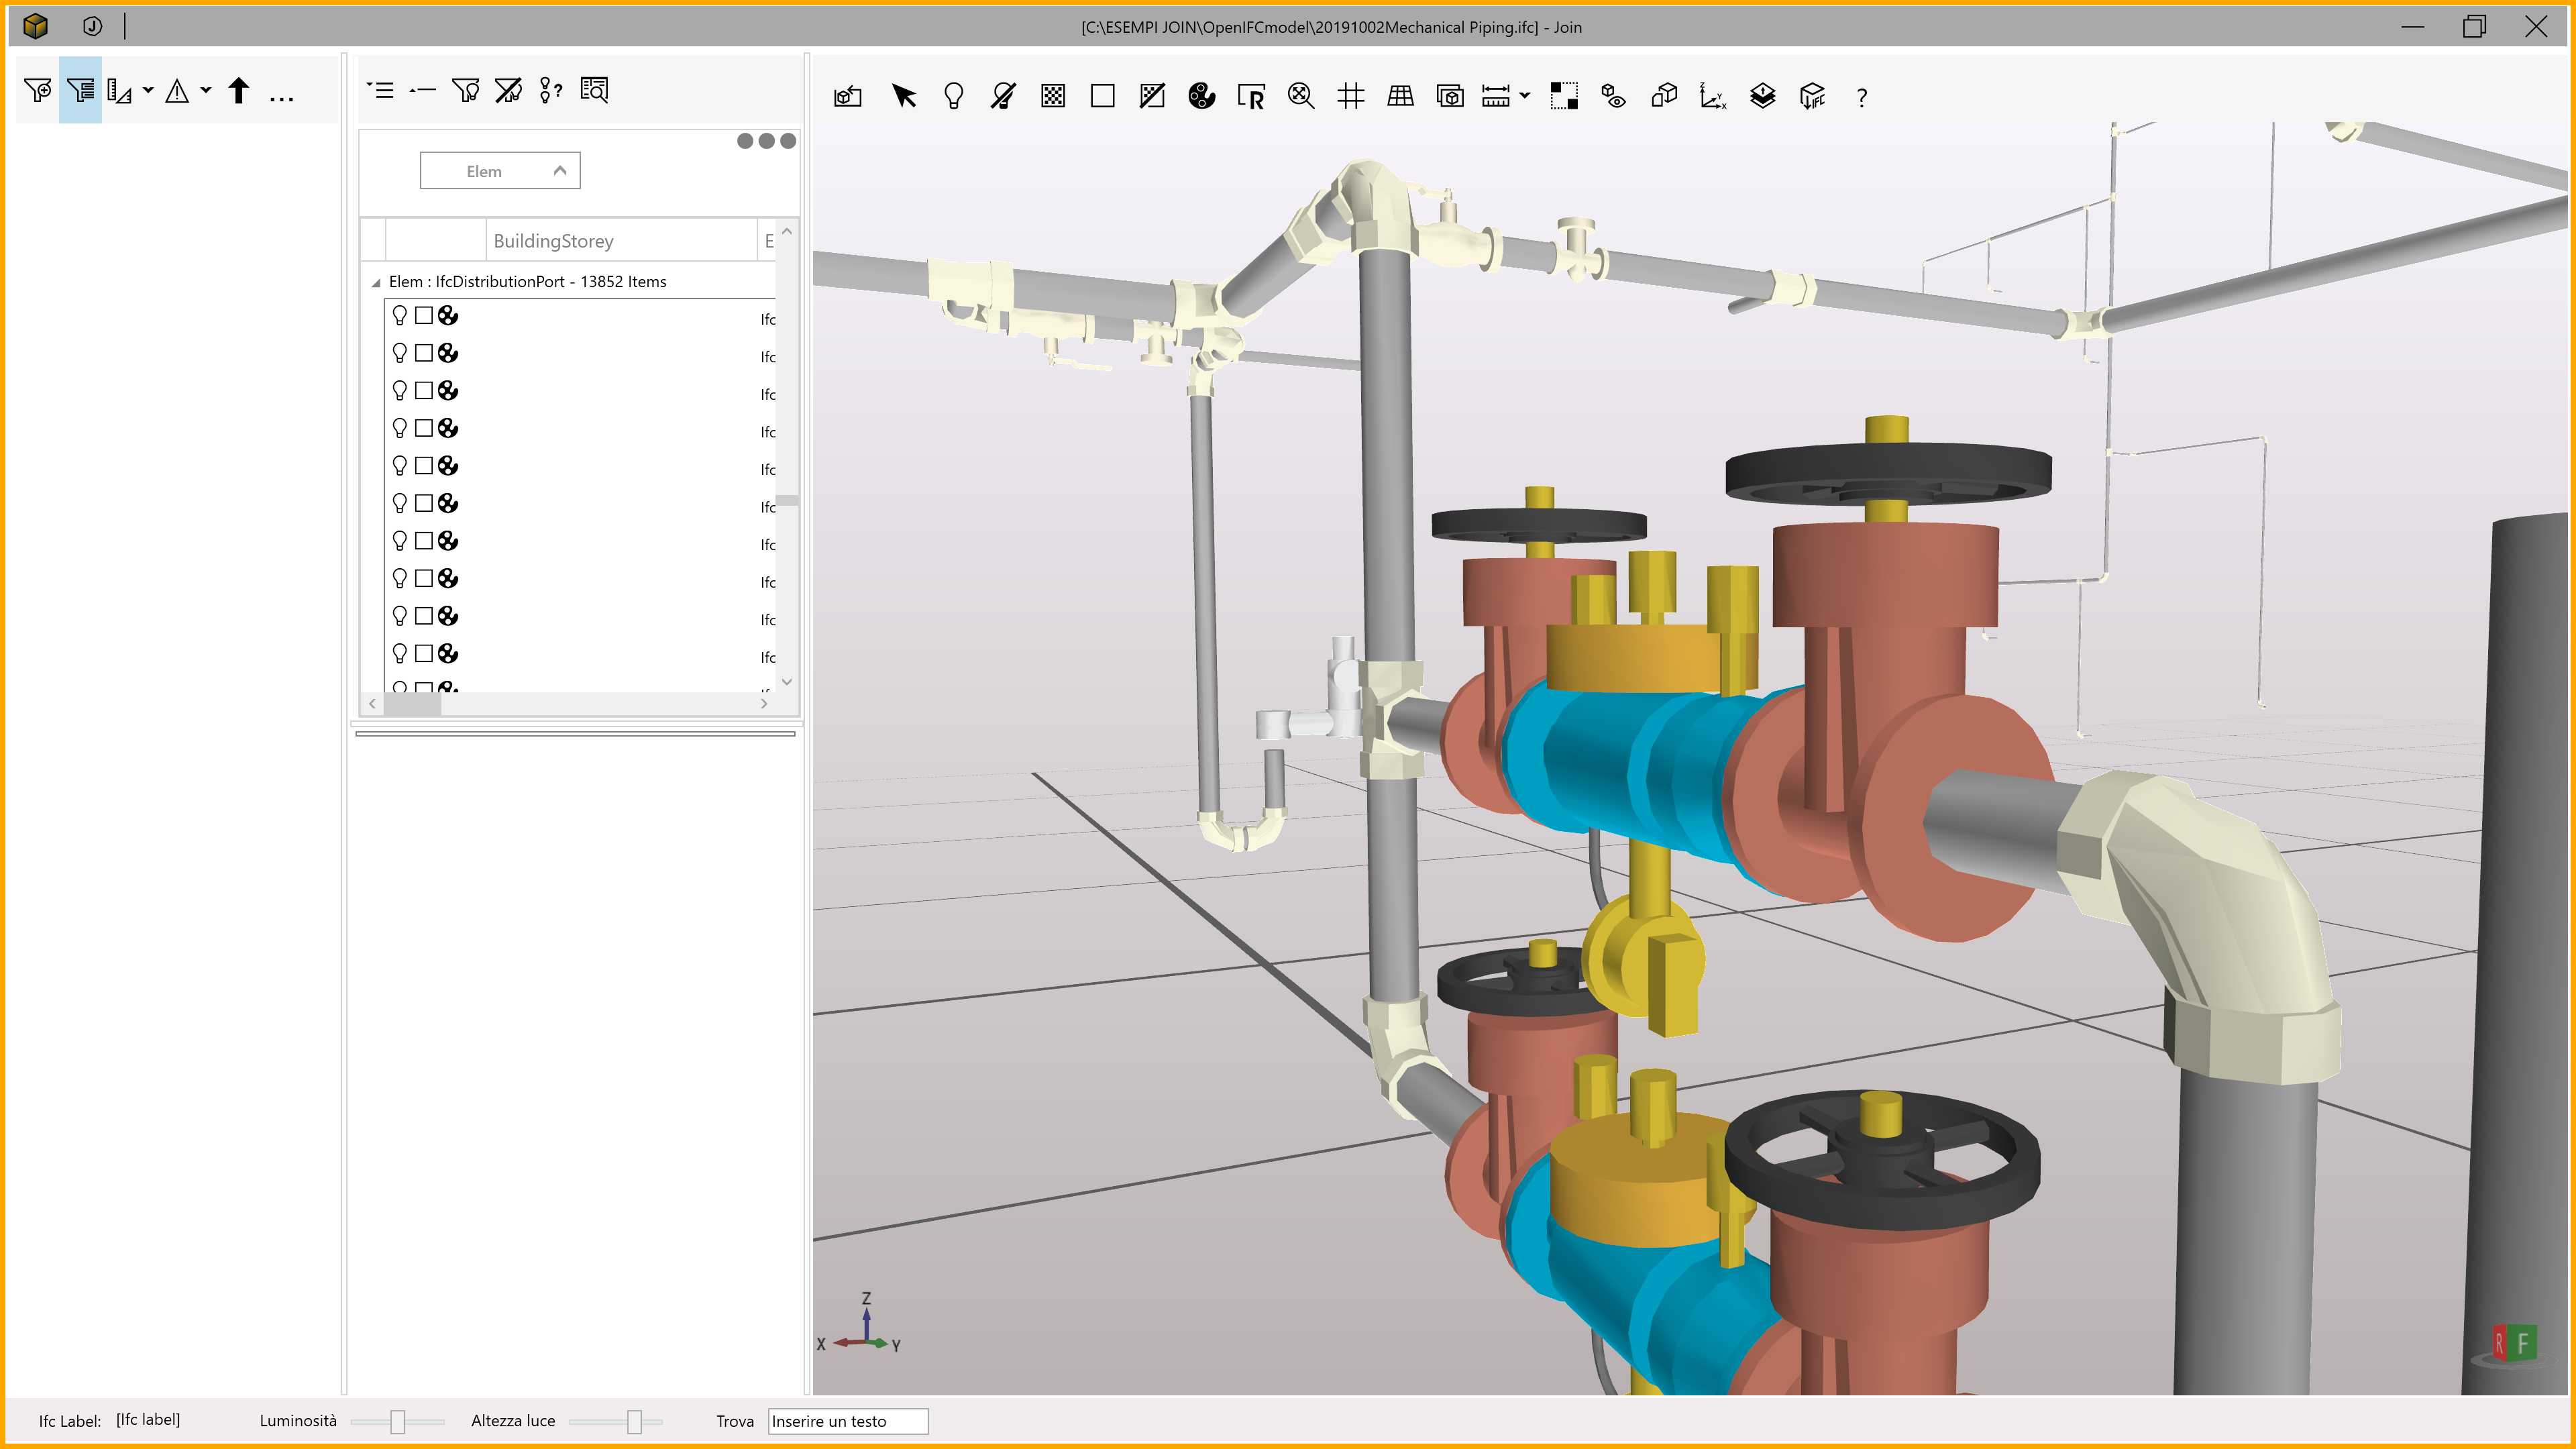Click the color palette icon in 3D toolbar
The image size is (2576, 1449).
click(x=1201, y=96)
